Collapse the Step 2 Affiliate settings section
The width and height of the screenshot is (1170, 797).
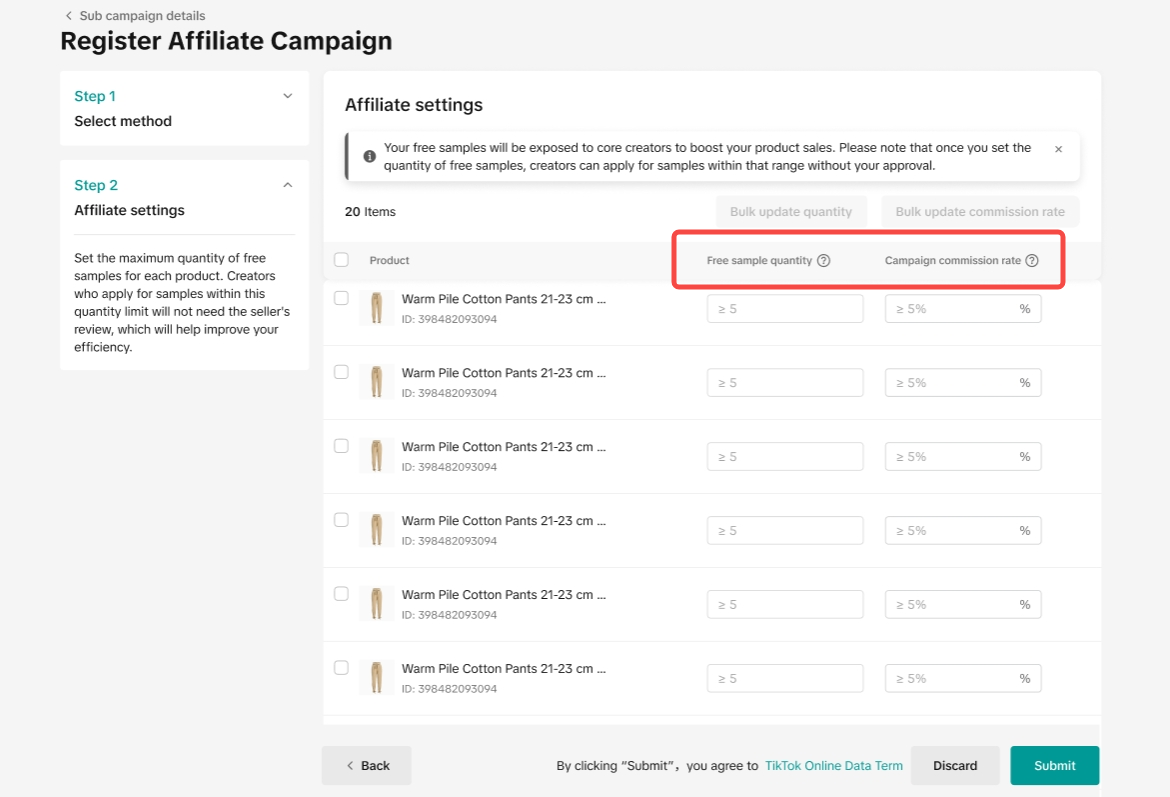pyautogui.click(x=288, y=185)
